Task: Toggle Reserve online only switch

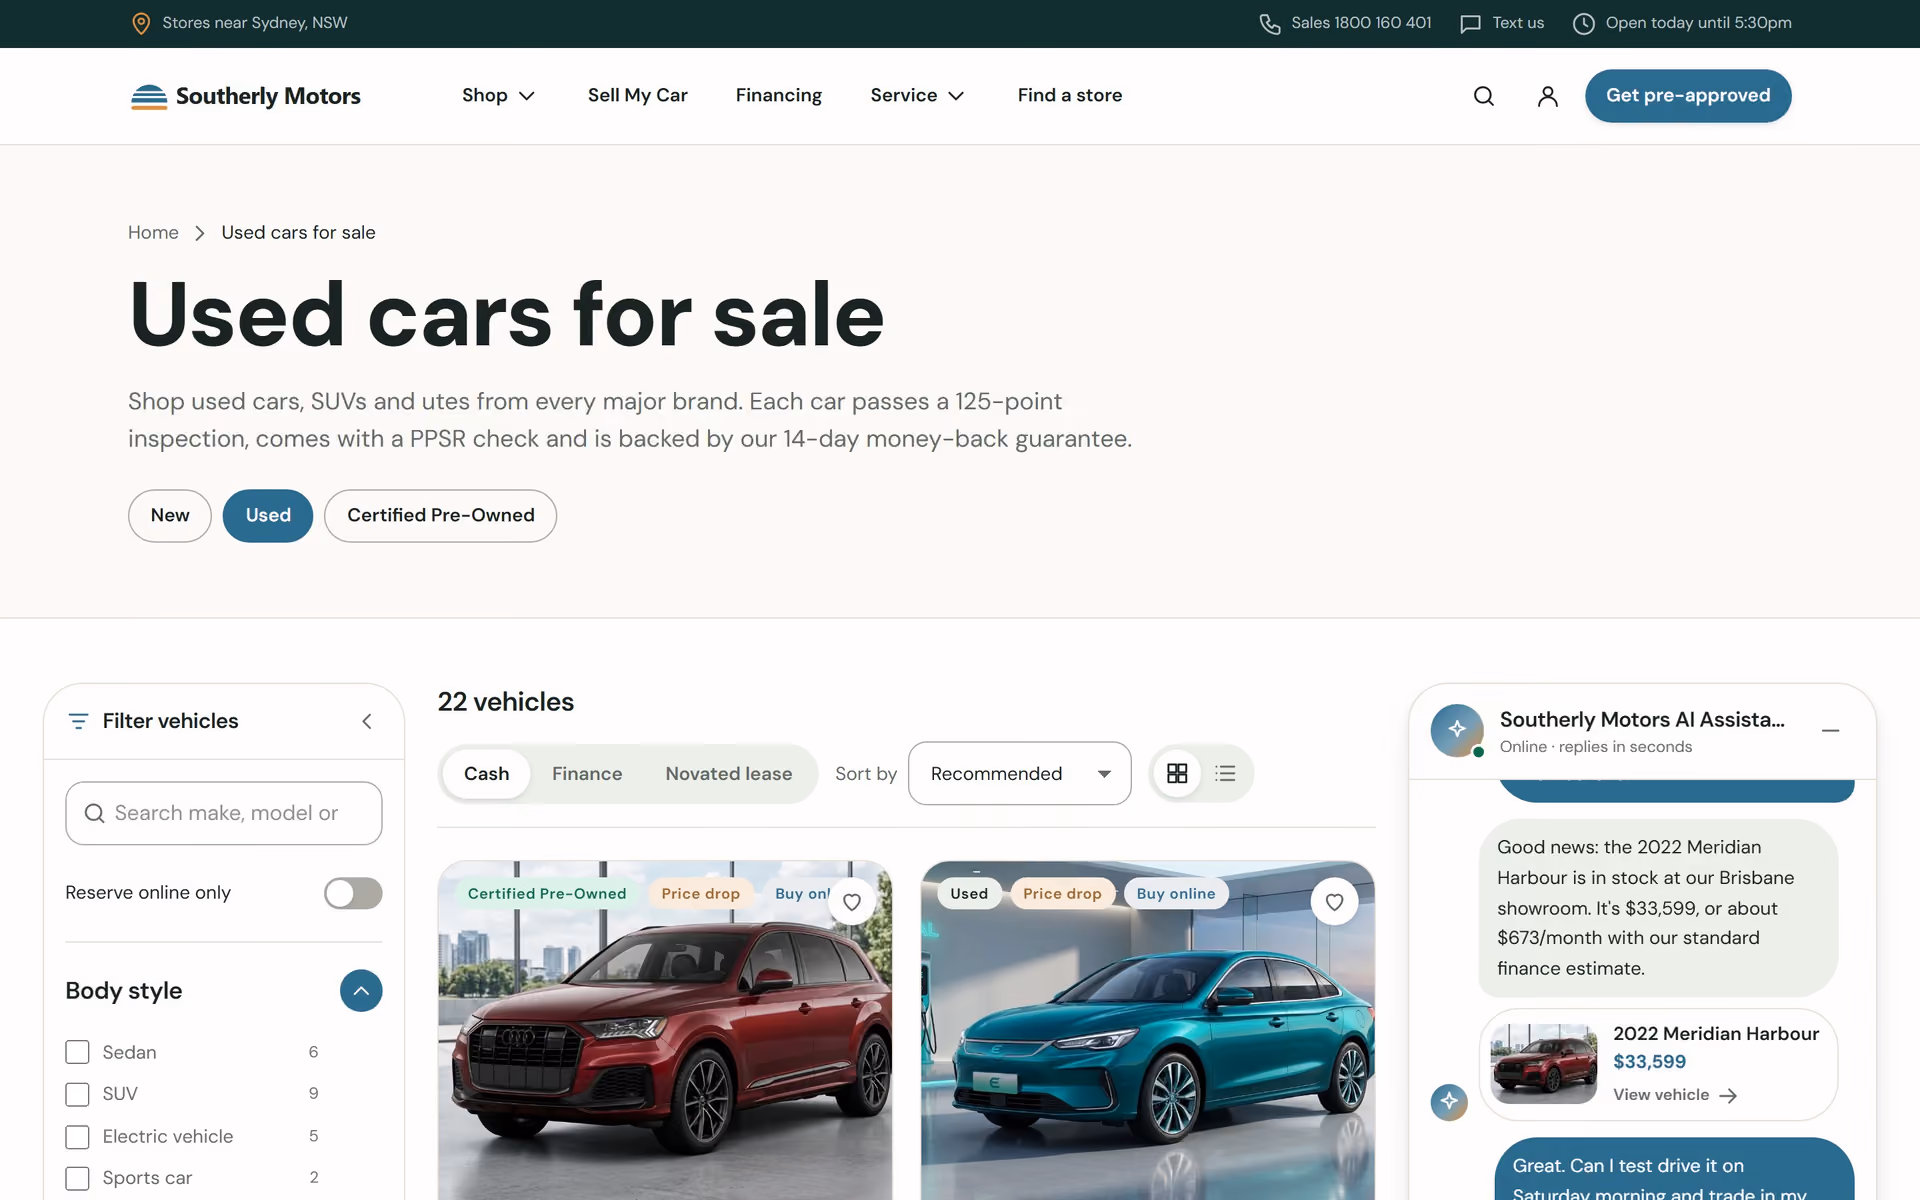Action: (x=353, y=893)
